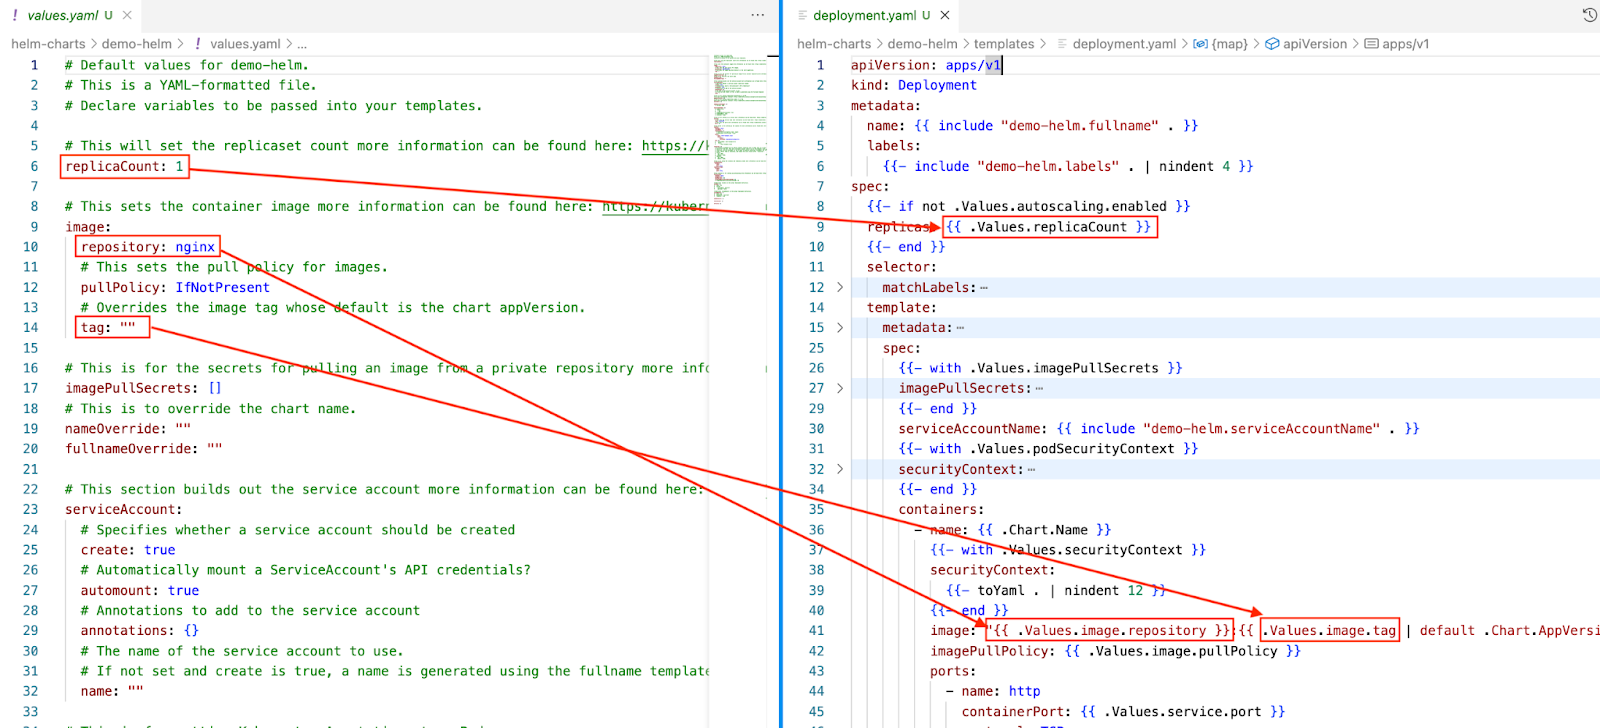Close the deployment.yaml tab
This screenshot has height=728, width=1600.
[x=945, y=15]
